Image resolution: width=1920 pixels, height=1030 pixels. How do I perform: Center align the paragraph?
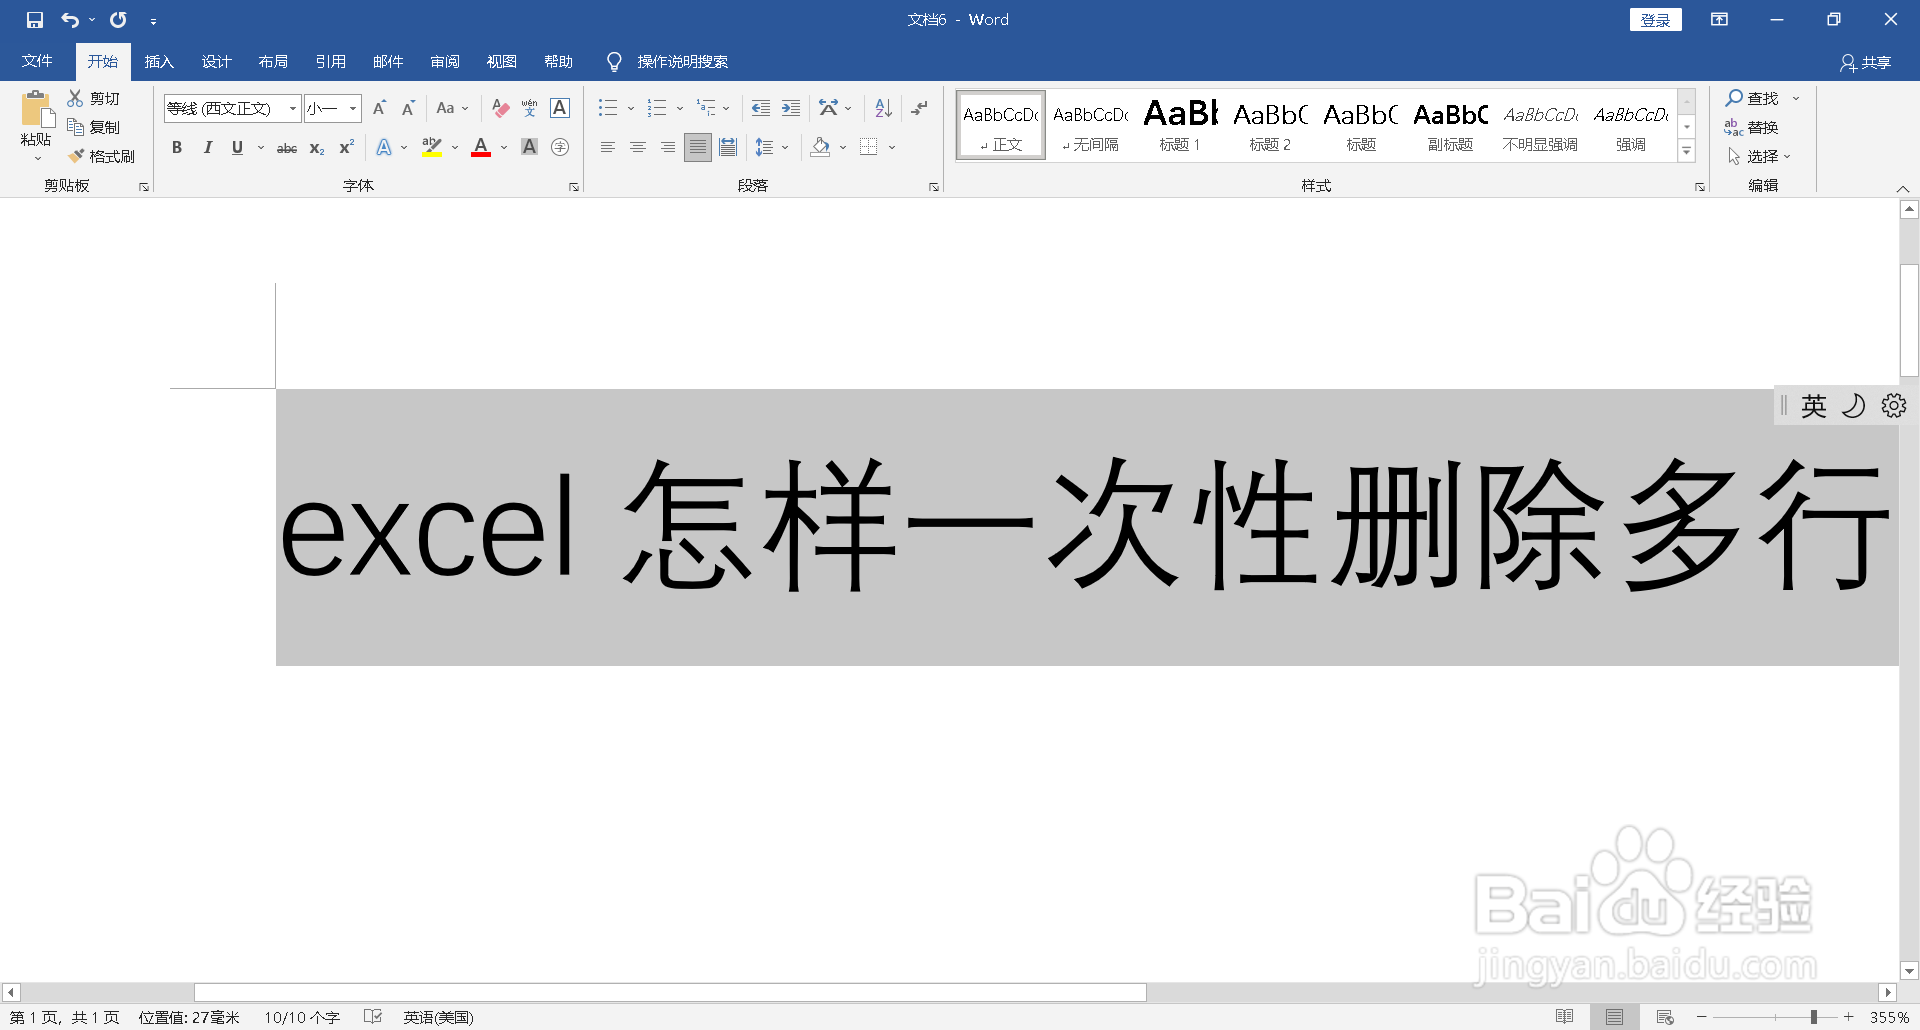pyautogui.click(x=637, y=147)
